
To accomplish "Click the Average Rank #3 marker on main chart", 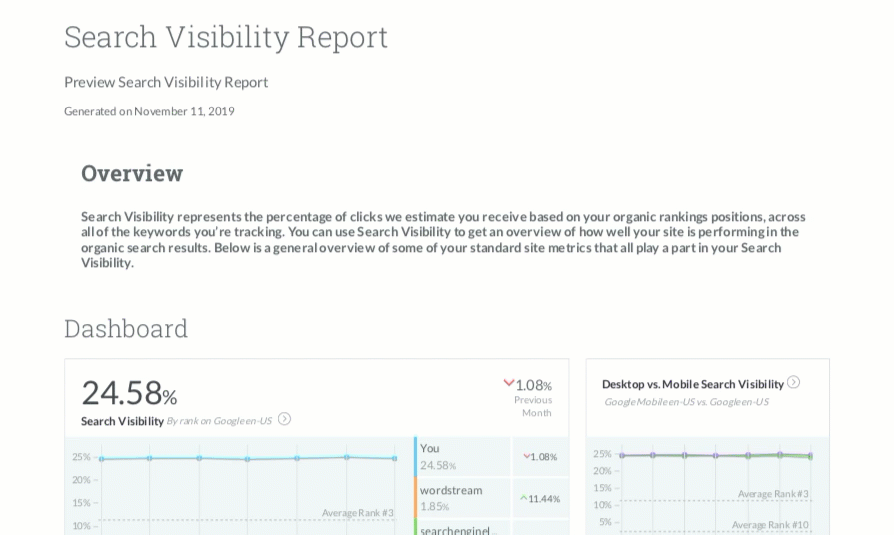I will [357, 513].
